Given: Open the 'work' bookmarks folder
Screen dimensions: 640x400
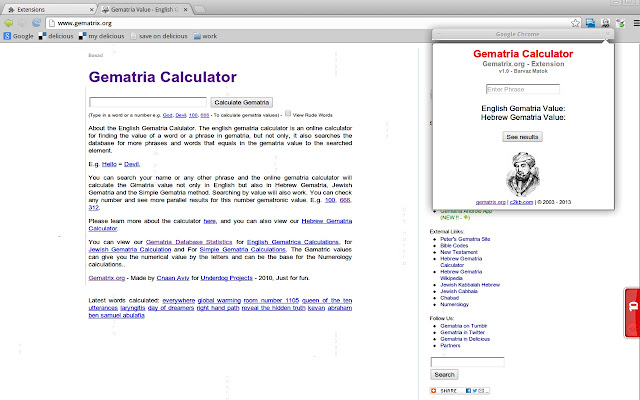Looking at the screenshot, I should 205,36.
